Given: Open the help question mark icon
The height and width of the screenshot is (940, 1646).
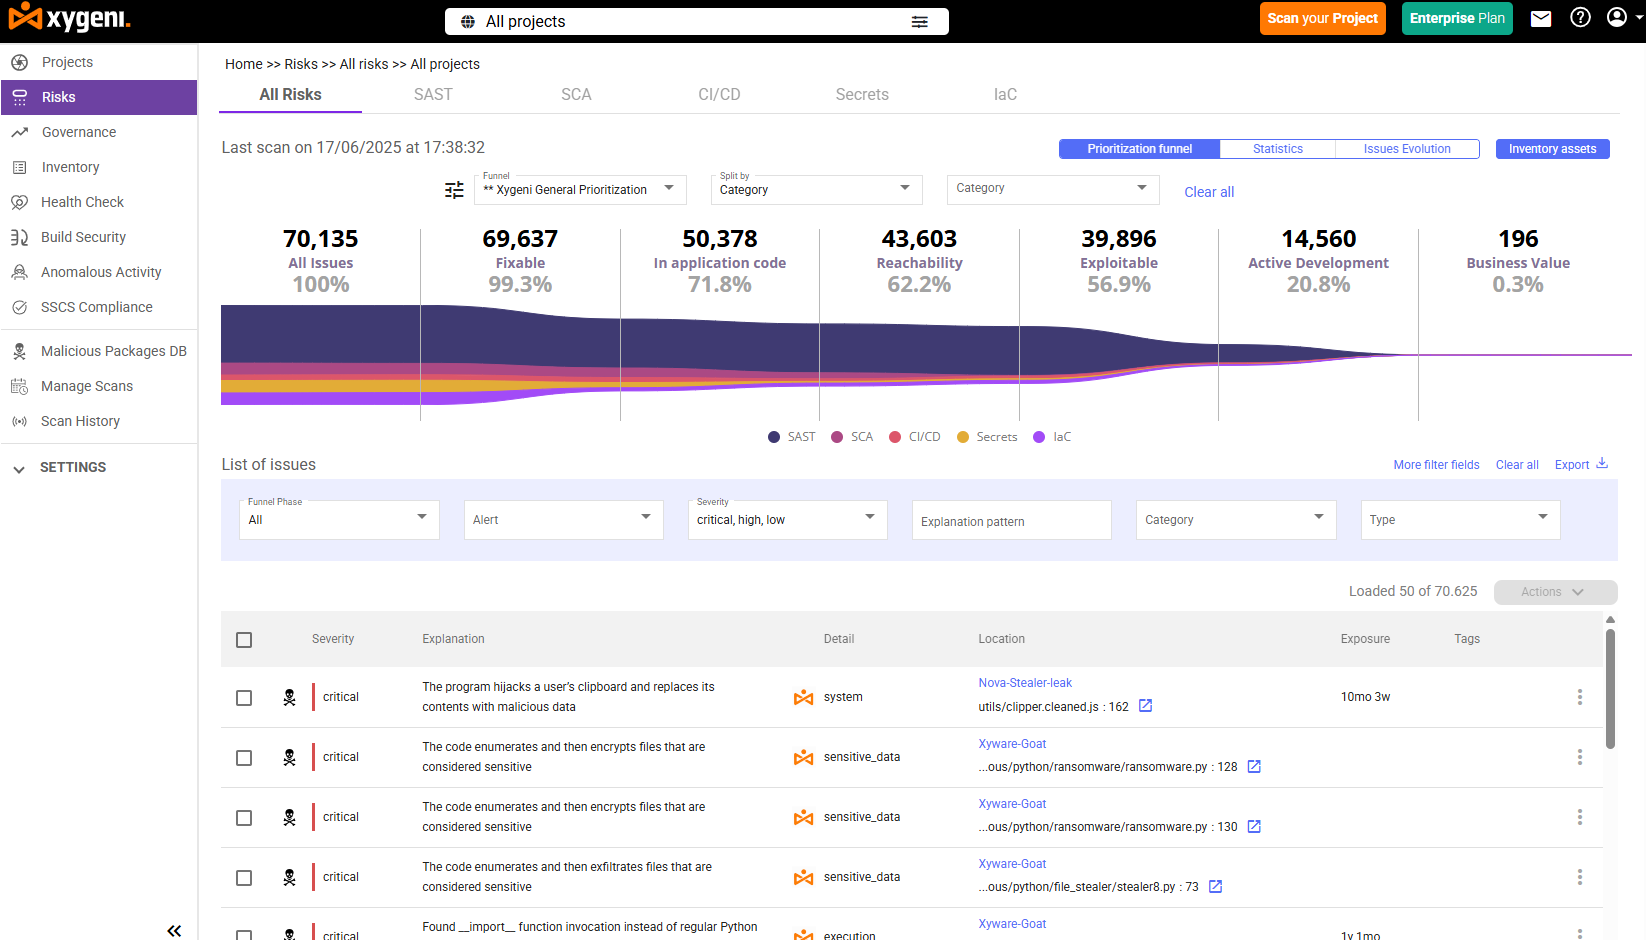Looking at the screenshot, I should (1581, 17).
